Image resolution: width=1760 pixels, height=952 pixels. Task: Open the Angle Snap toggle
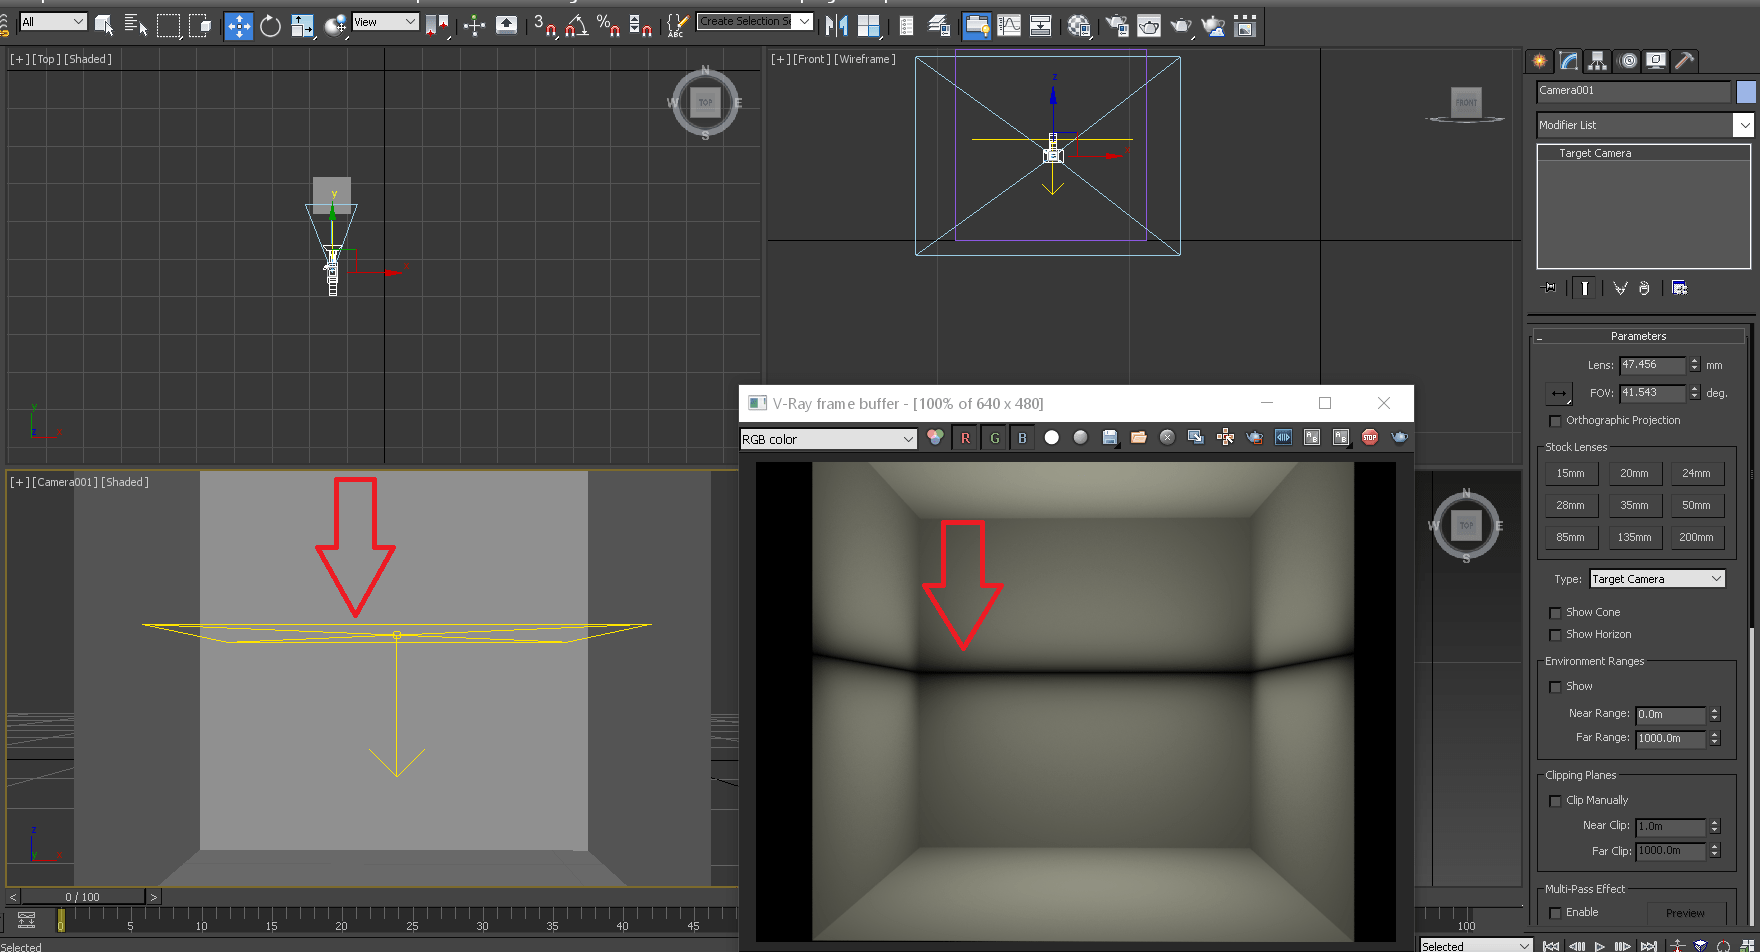pyautogui.click(x=576, y=25)
